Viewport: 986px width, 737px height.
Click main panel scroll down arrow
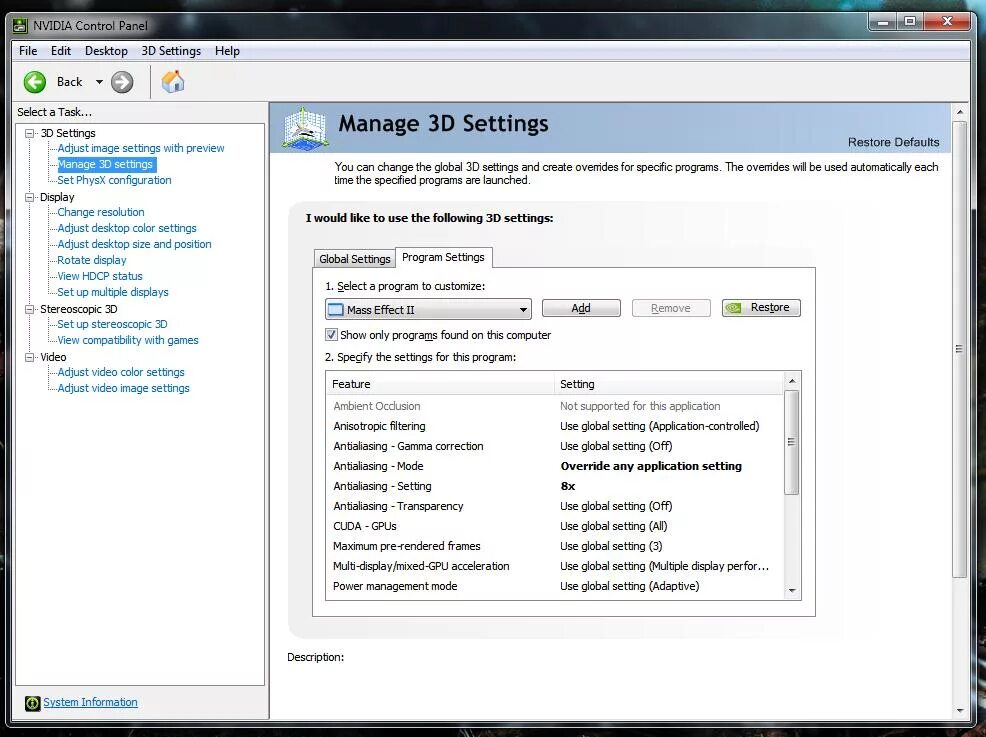[x=960, y=711]
